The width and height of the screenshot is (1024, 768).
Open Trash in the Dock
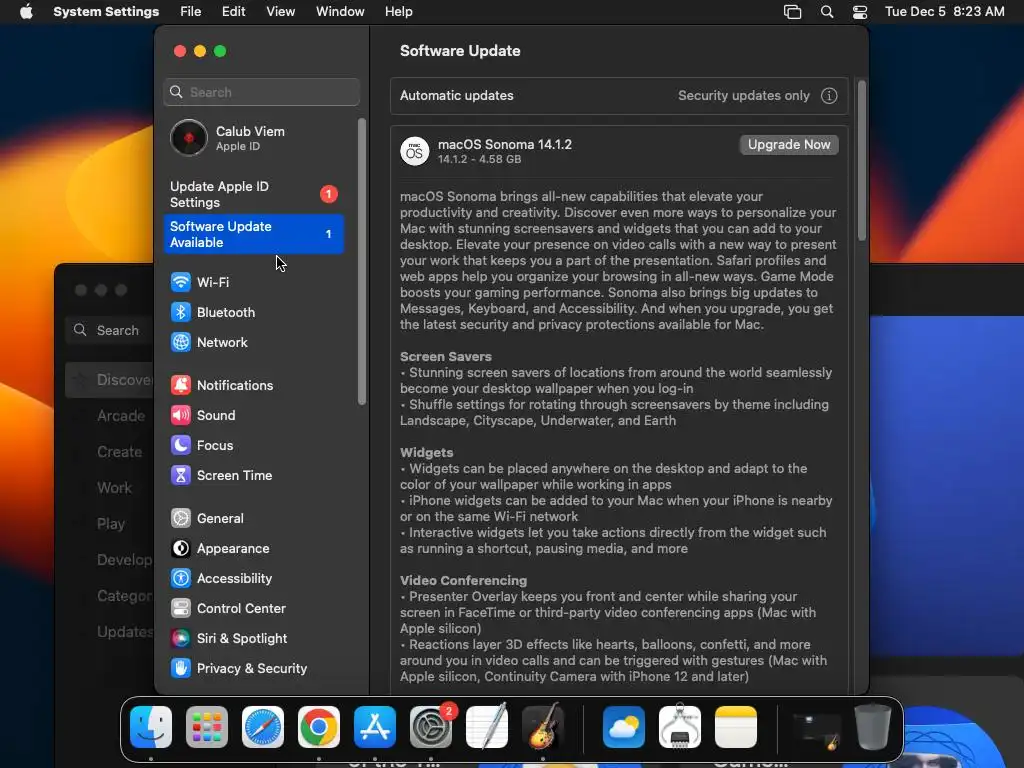coord(872,727)
